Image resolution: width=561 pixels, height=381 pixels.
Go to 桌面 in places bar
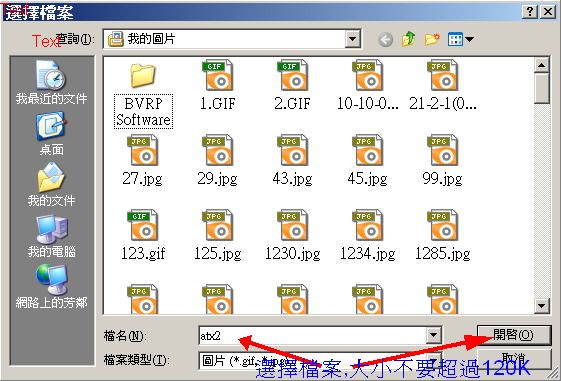click(x=51, y=134)
